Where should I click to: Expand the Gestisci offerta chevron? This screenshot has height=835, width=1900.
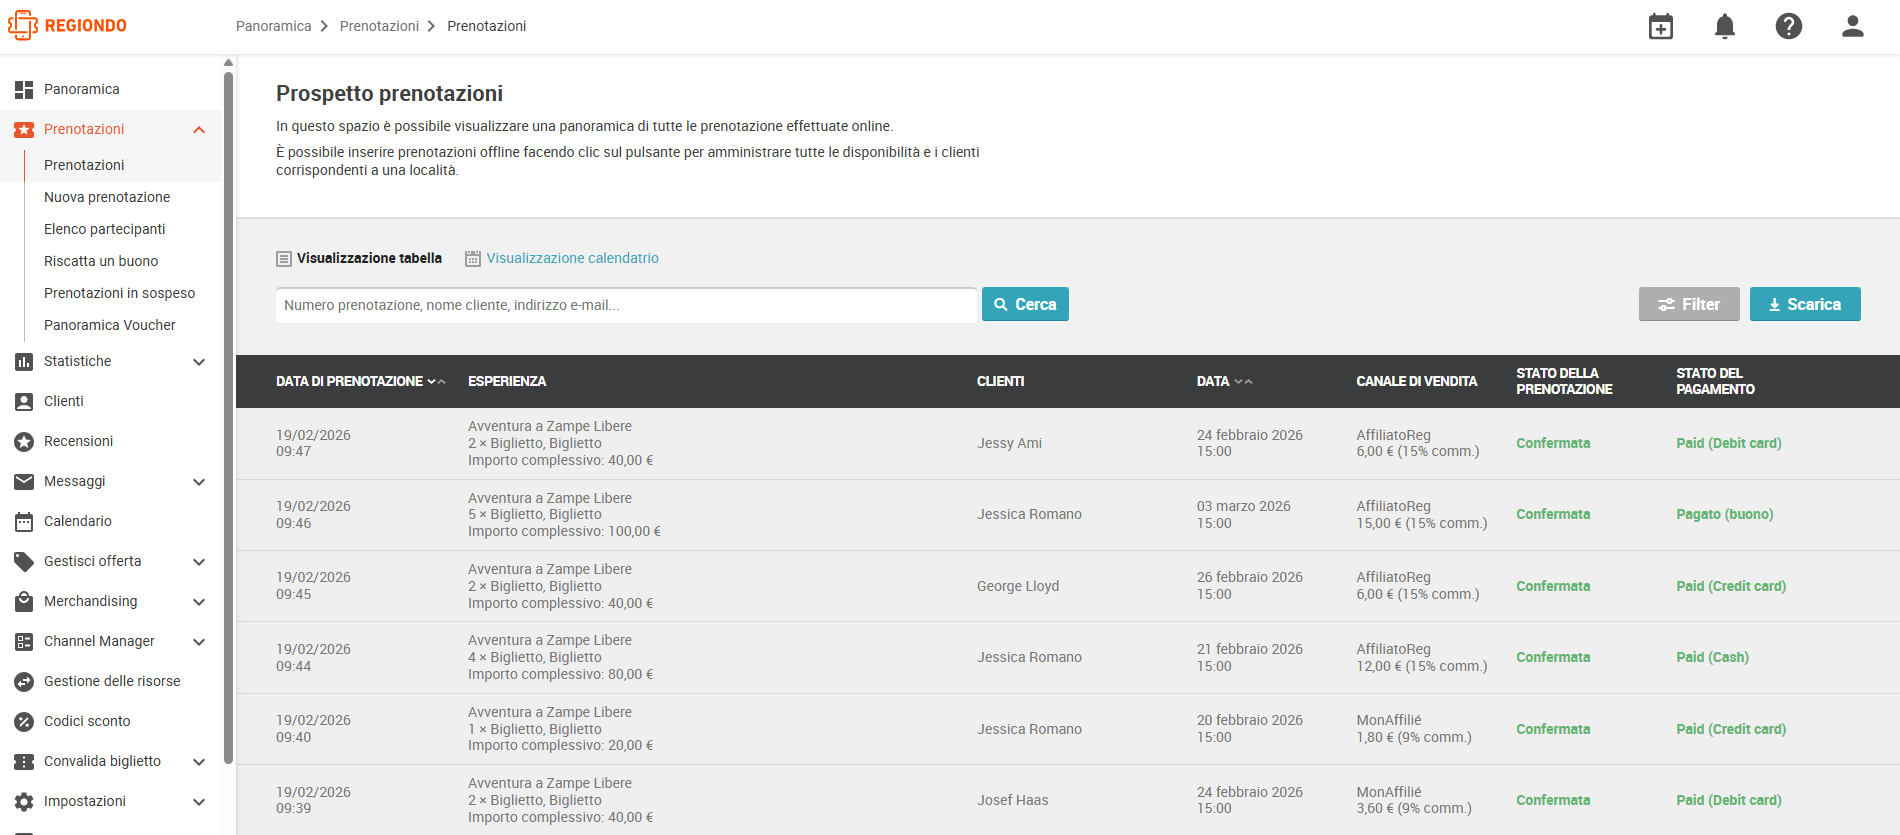click(x=199, y=561)
